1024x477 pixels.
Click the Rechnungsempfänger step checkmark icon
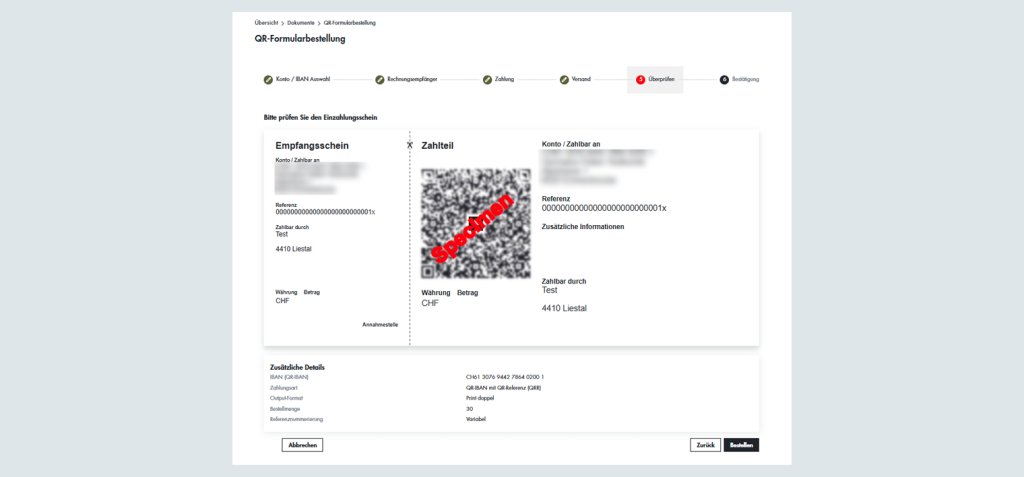[x=379, y=80]
